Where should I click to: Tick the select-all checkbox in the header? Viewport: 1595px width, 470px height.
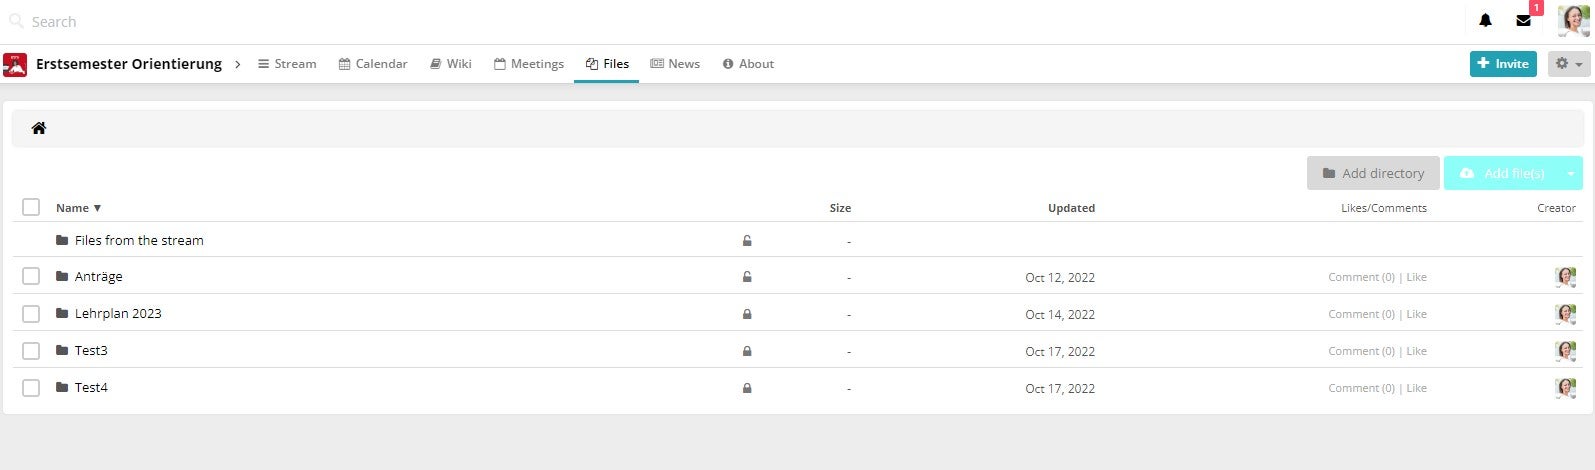(31, 207)
